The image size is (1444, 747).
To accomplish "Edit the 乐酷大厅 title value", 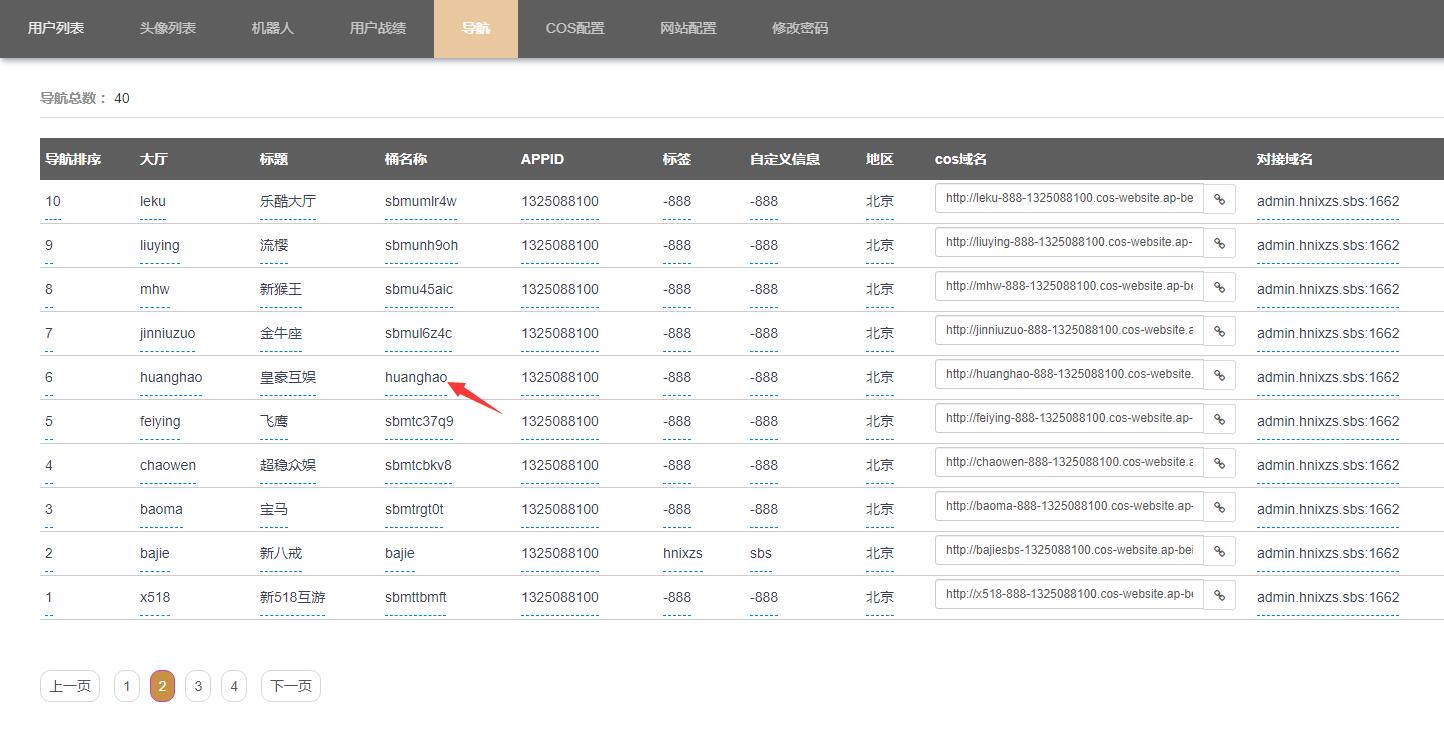I will click(x=287, y=201).
